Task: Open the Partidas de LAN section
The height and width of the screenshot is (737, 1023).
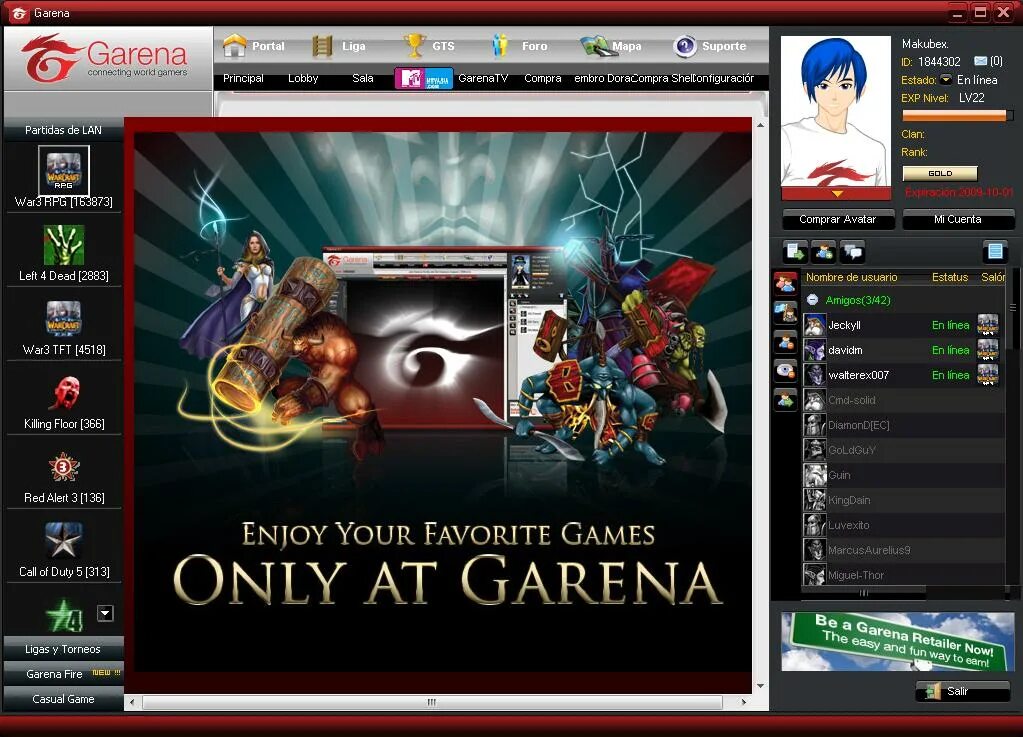Action: click(63, 130)
